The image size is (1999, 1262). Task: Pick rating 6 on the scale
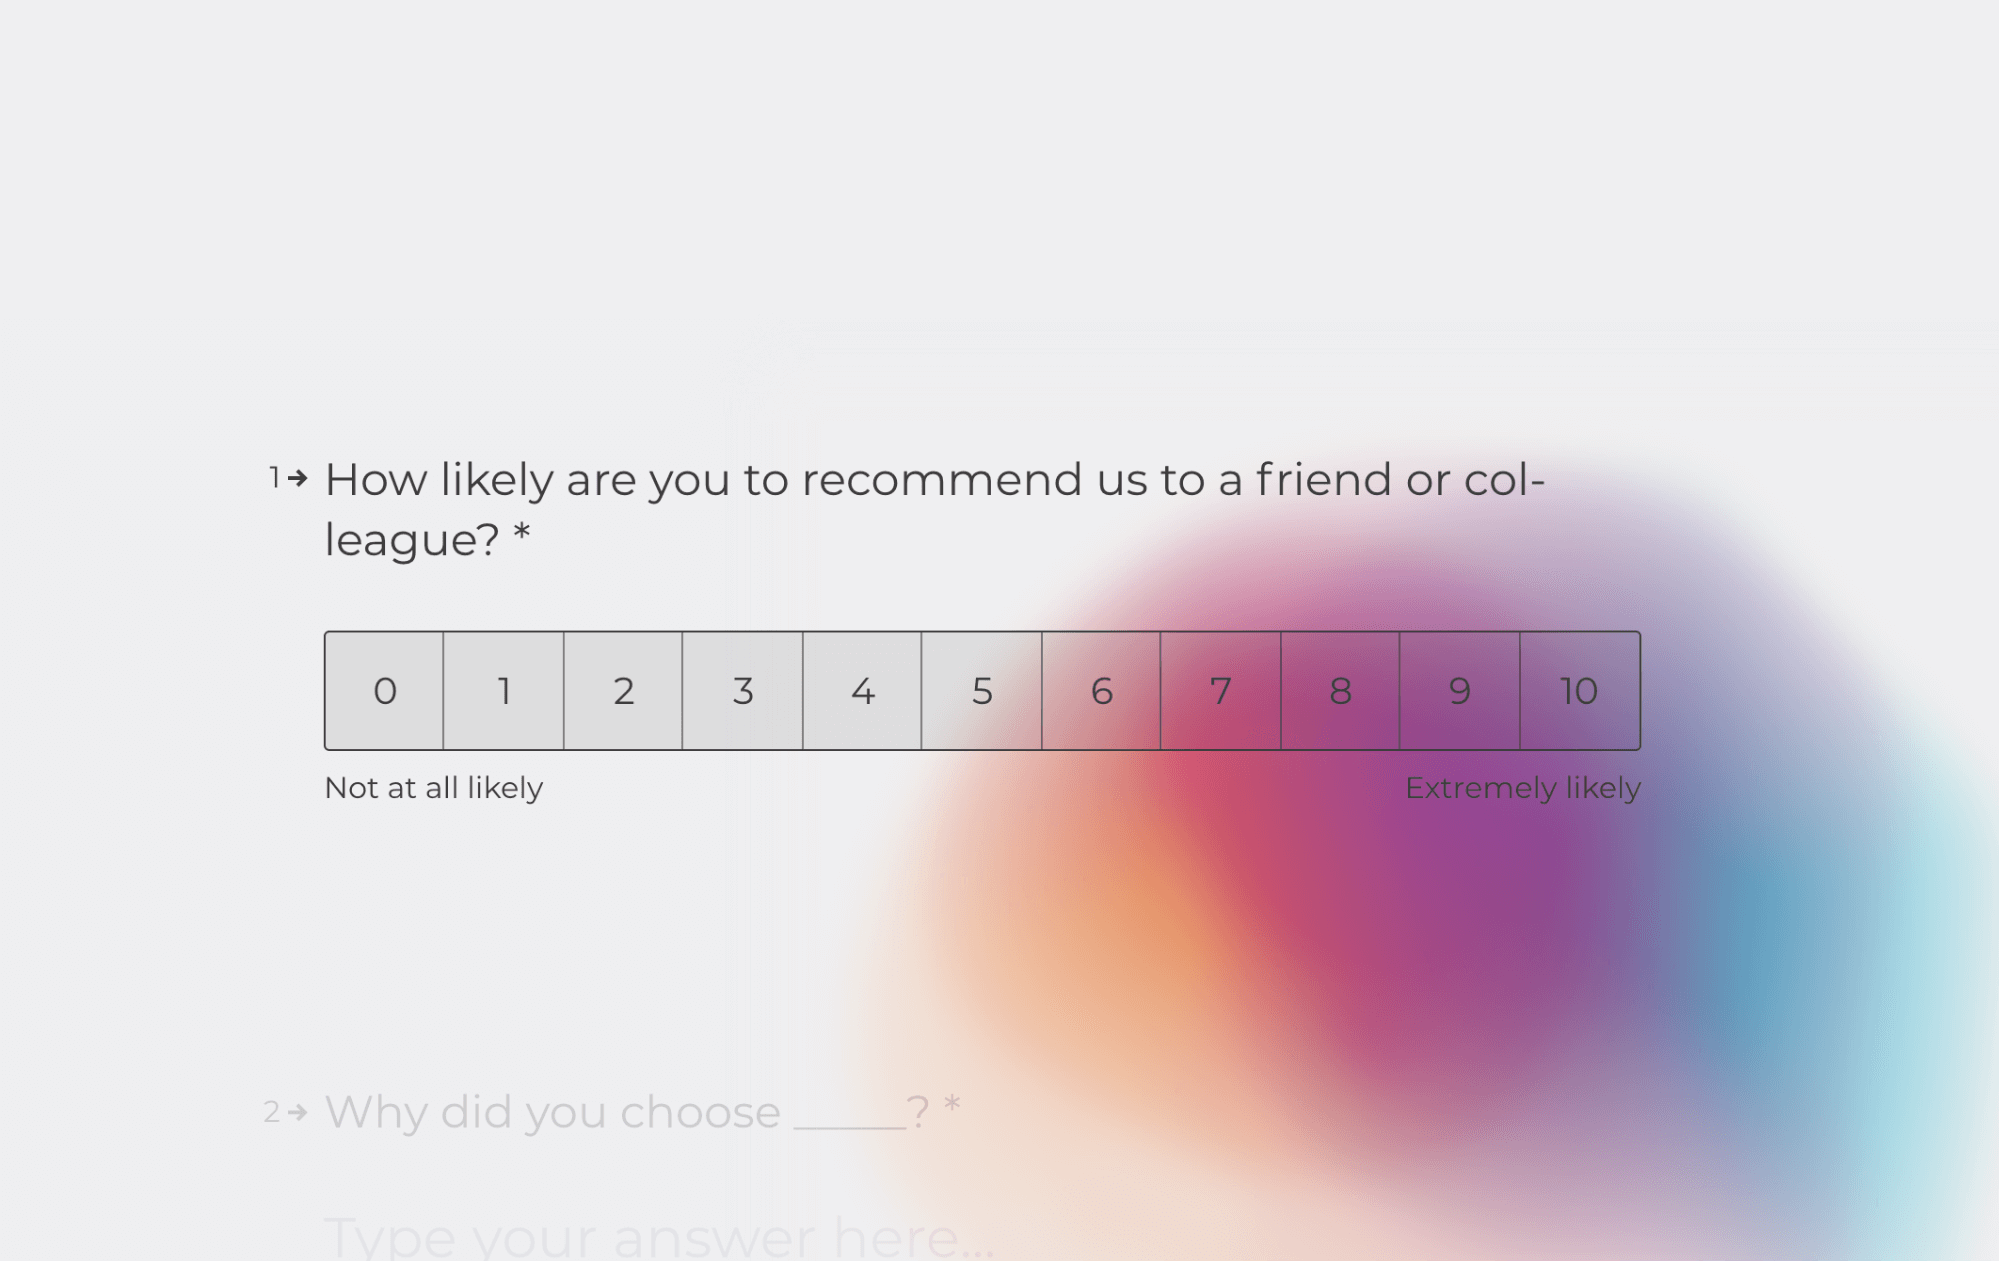pyautogui.click(x=1101, y=691)
